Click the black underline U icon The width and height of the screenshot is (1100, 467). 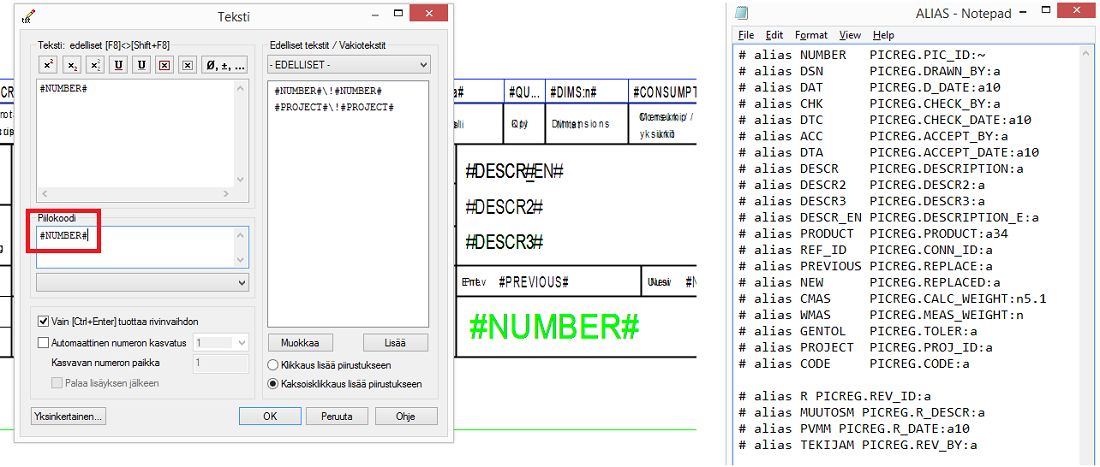141,65
